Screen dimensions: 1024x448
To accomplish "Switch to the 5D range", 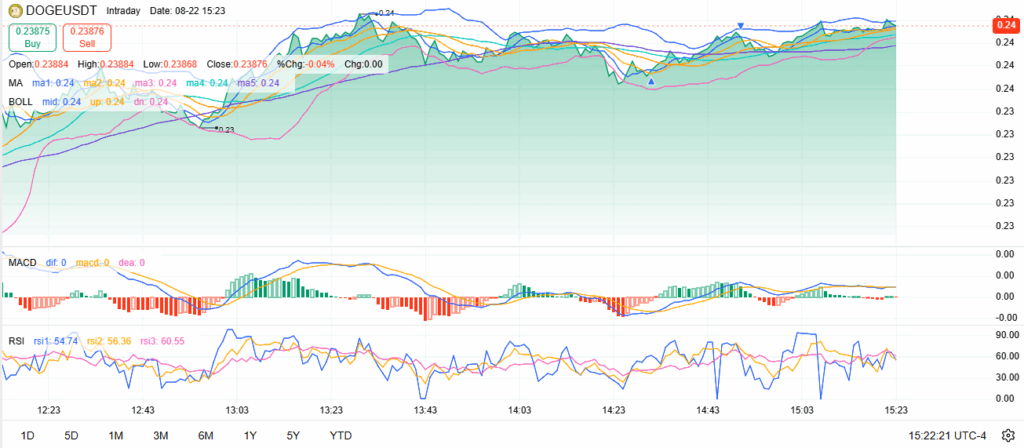I will [71, 435].
